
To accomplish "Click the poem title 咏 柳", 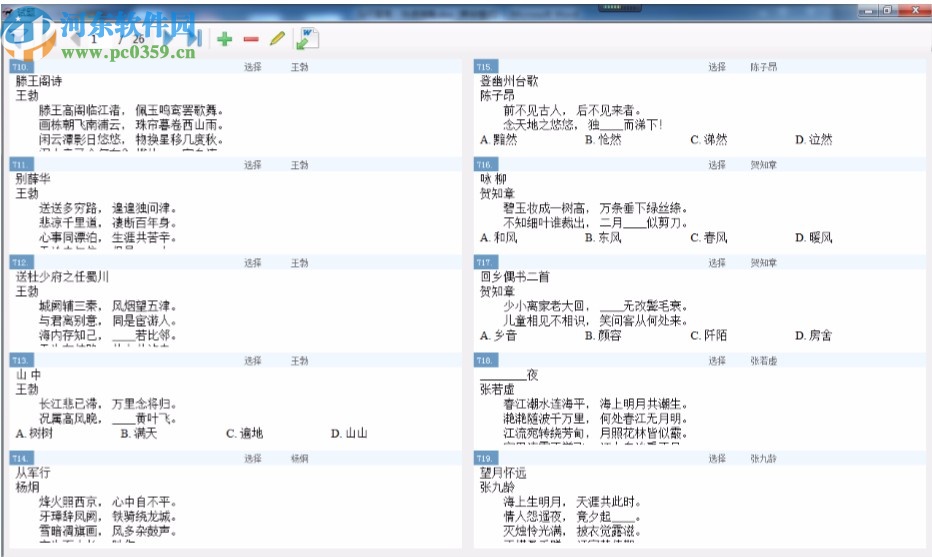I will point(493,179).
